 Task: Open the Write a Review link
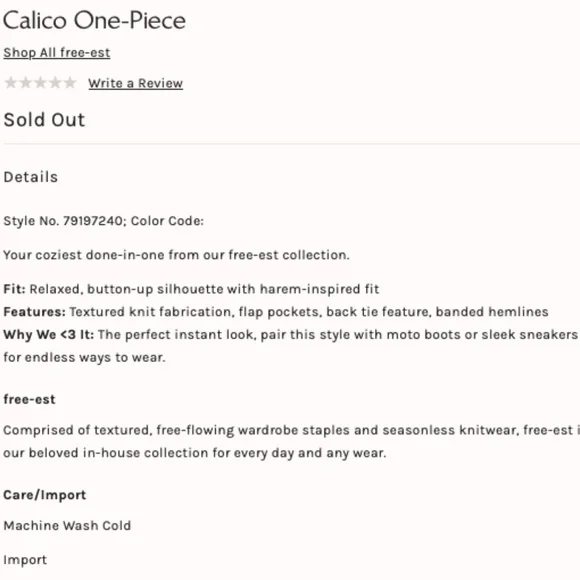135,83
